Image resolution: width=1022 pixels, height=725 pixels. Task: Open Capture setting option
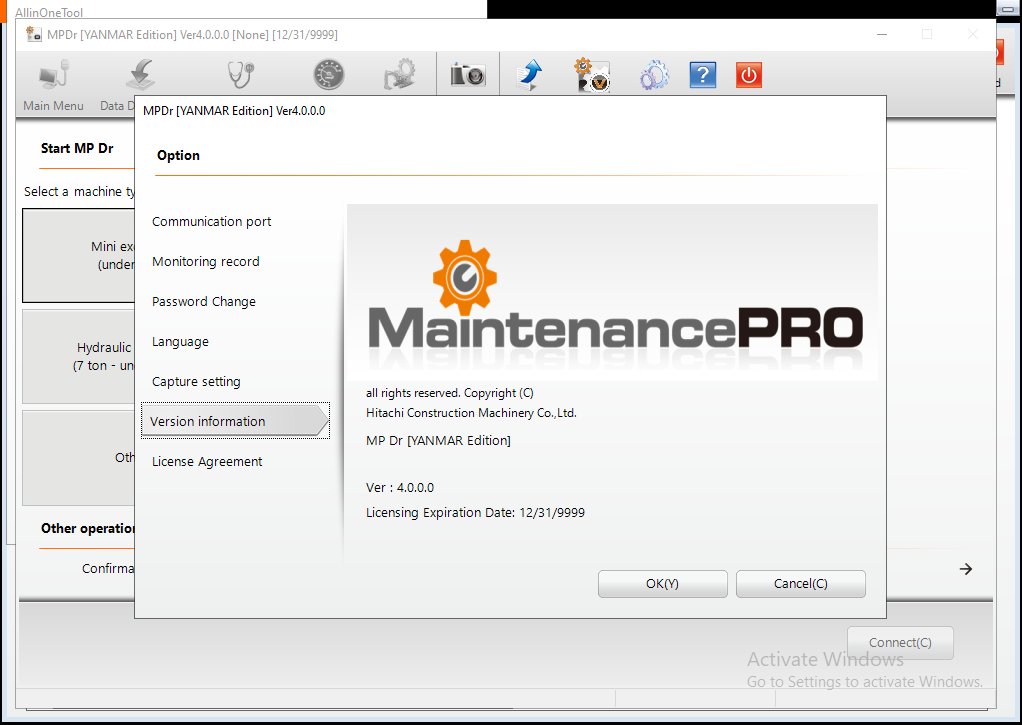click(196, 381)
